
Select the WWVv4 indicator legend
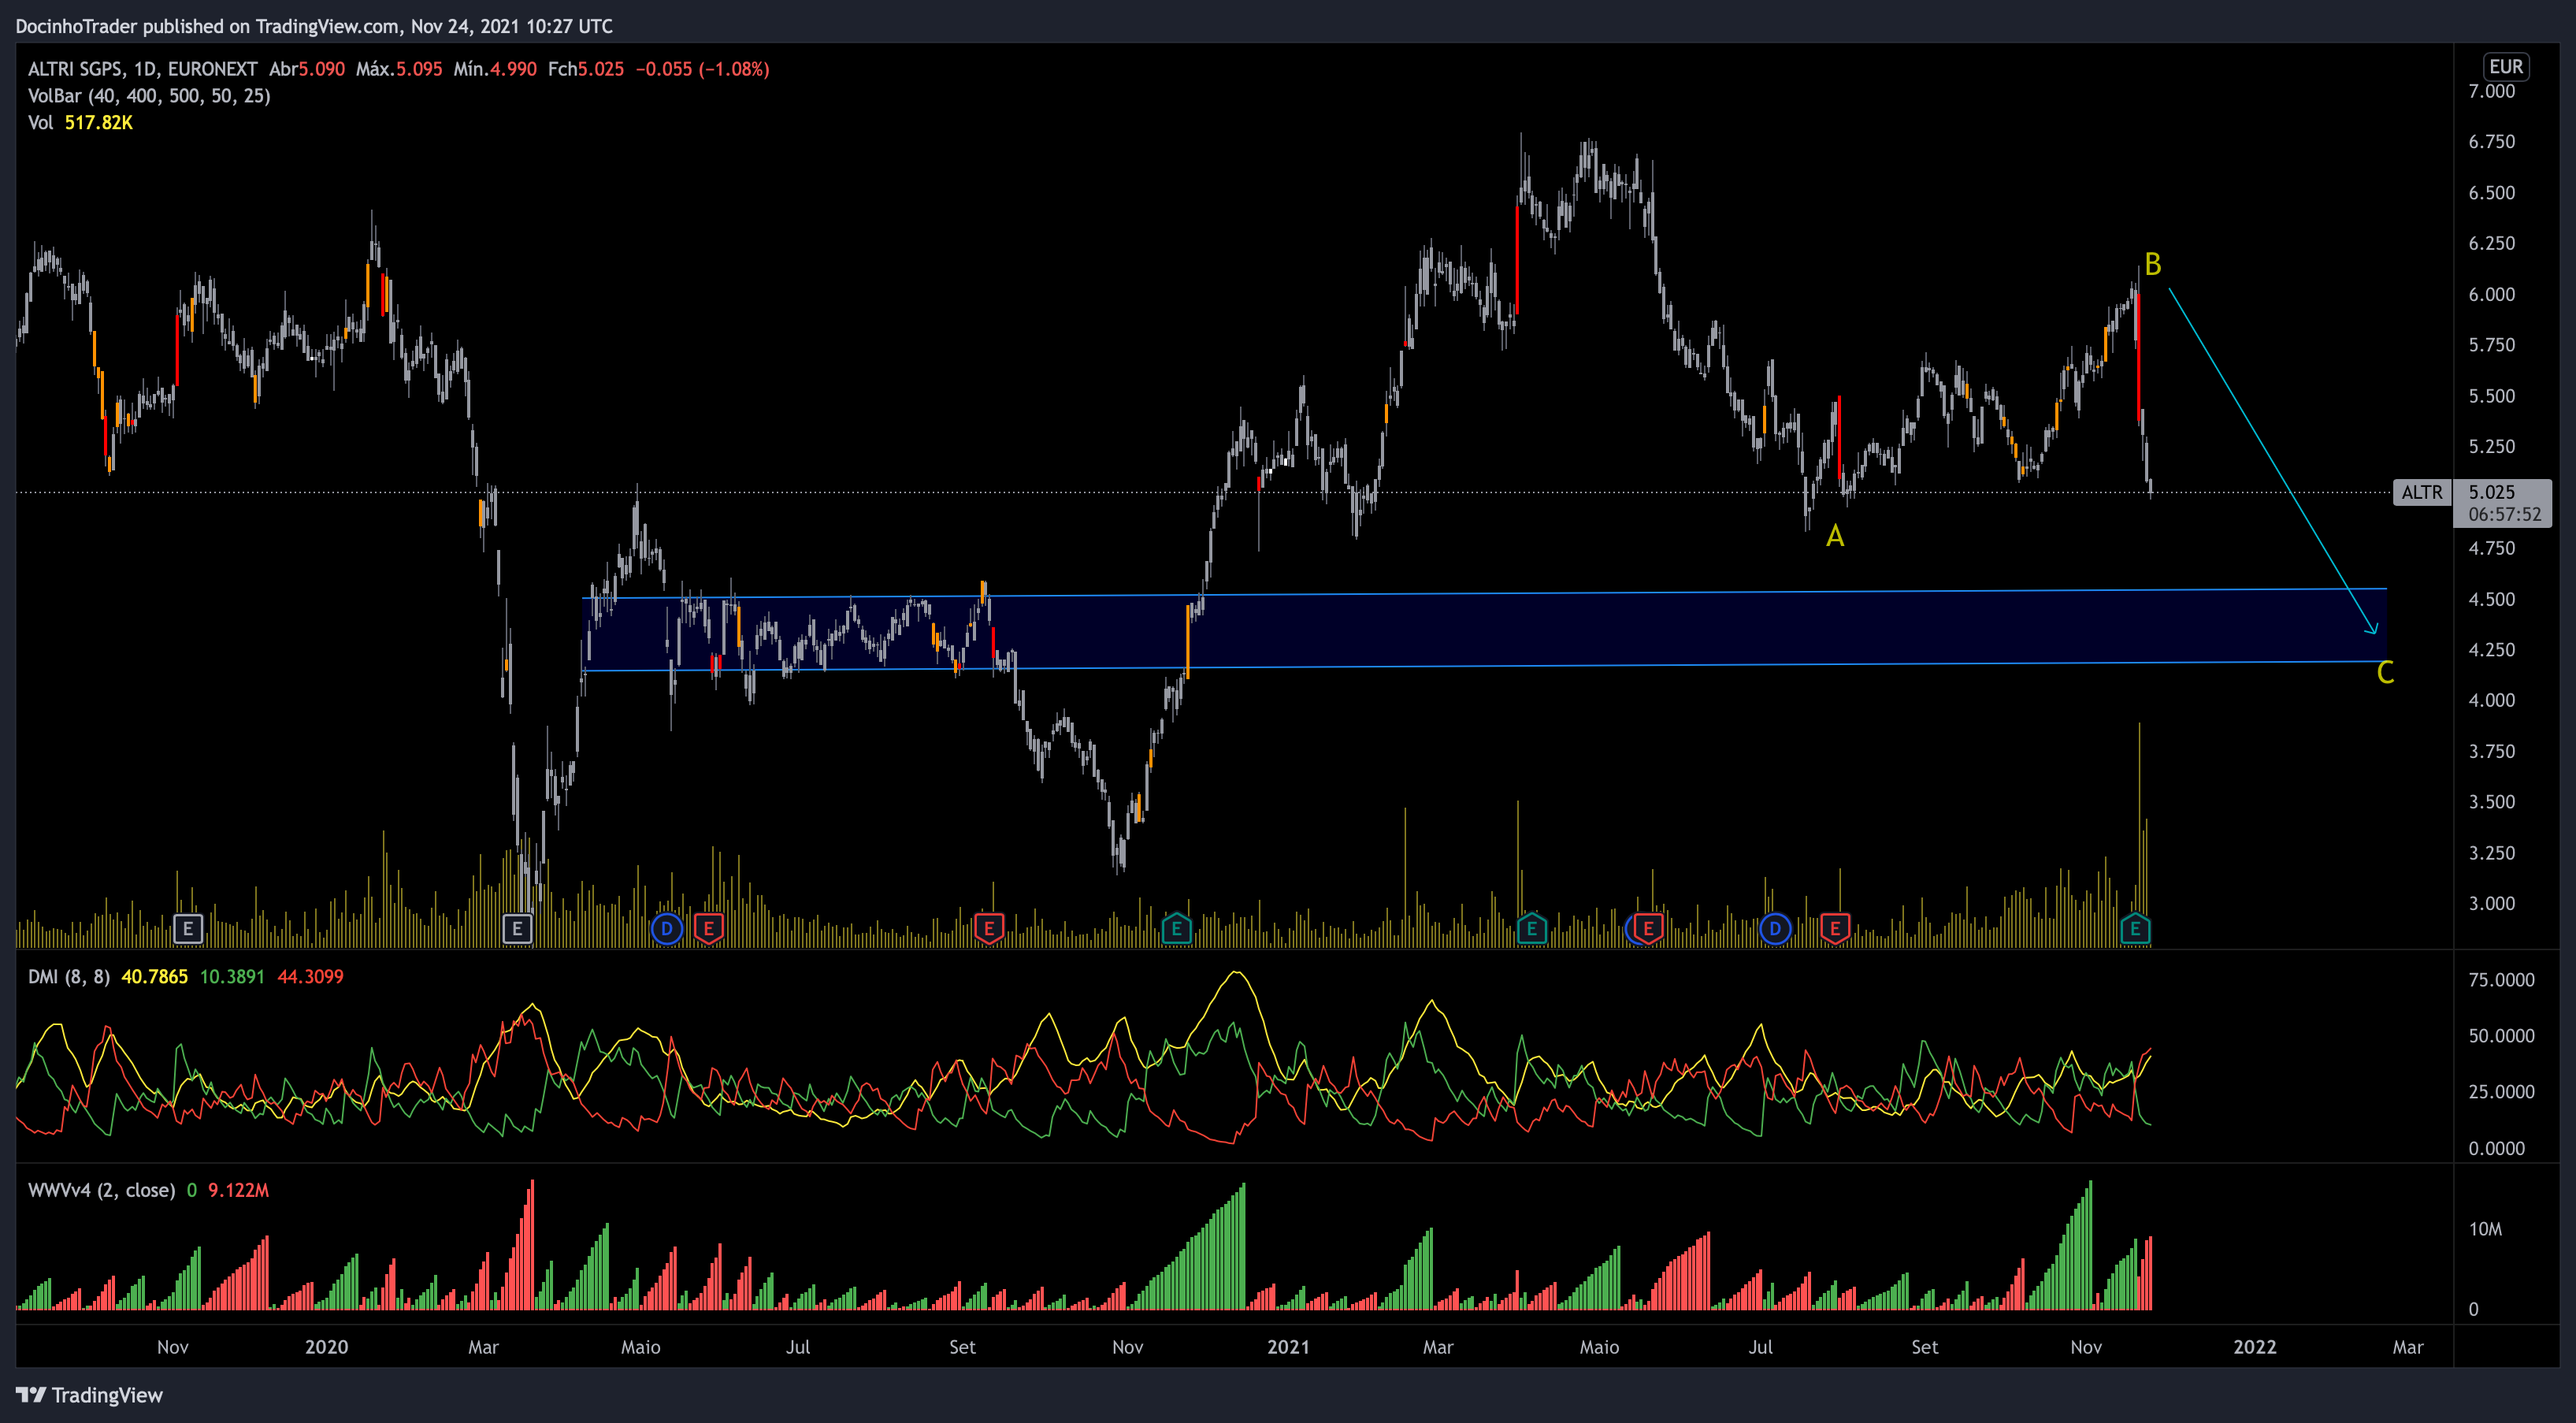click(101, 1190)
